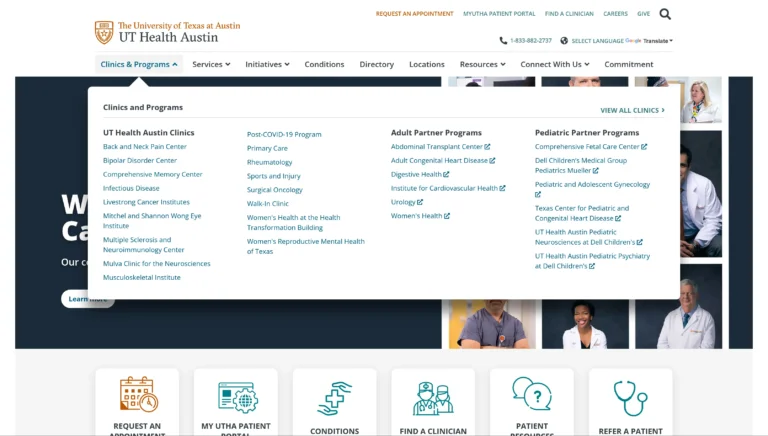This screenshot has width=768, height=436.
Task: Click the Find a Clinician doctors icon
Action: (433, 399)
